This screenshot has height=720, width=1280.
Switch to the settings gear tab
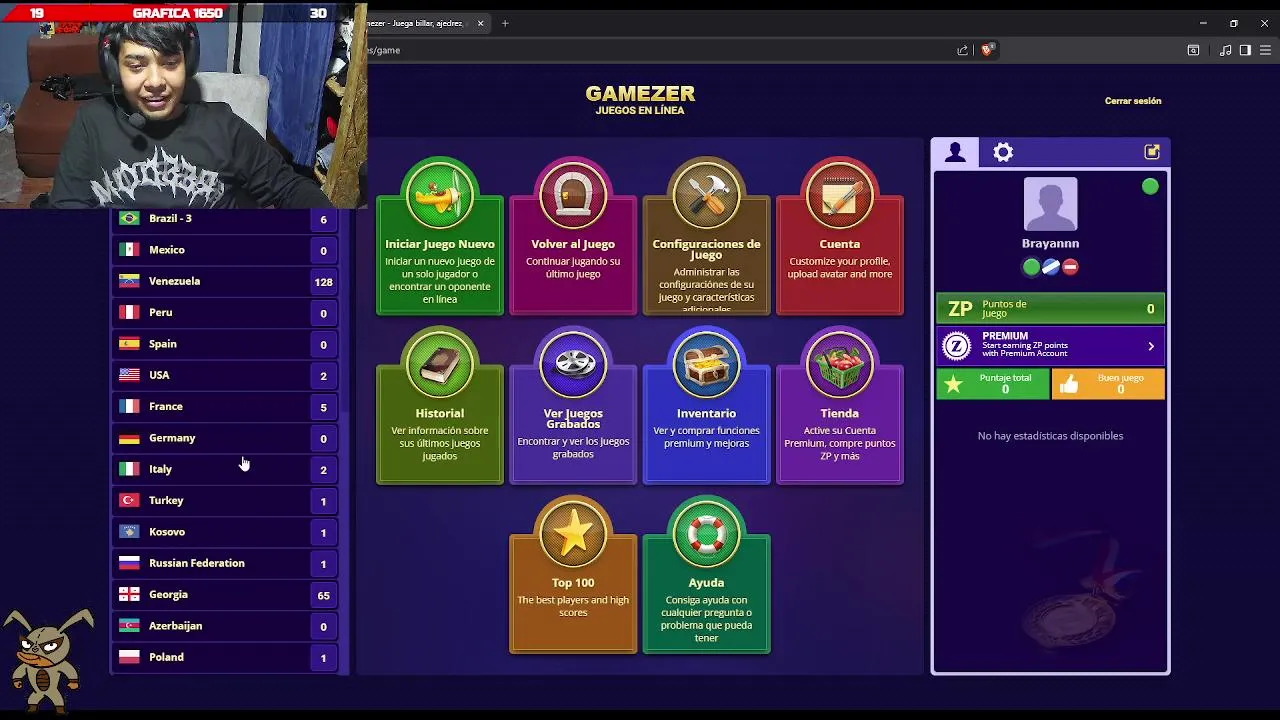click(x=1003, y=152)
